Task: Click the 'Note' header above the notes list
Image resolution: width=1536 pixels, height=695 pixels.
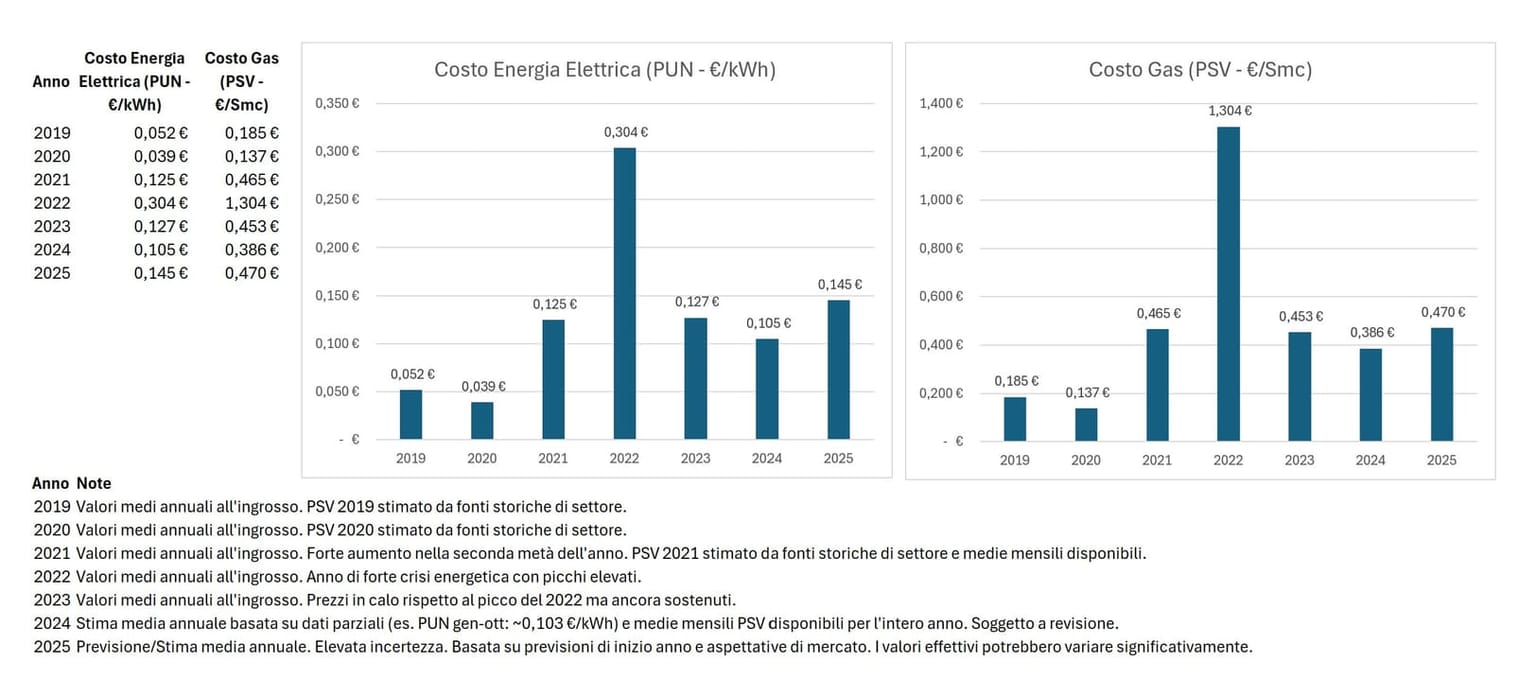Action: click(x=94, y=483)
